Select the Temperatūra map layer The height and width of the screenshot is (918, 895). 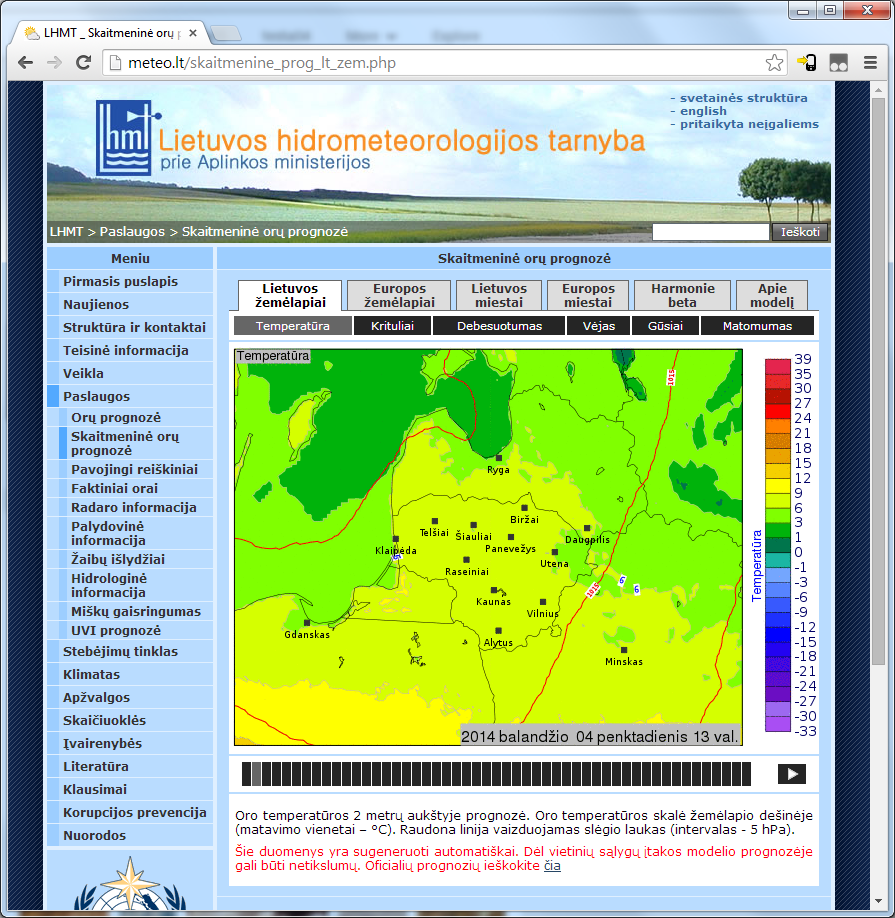point(293,326)
